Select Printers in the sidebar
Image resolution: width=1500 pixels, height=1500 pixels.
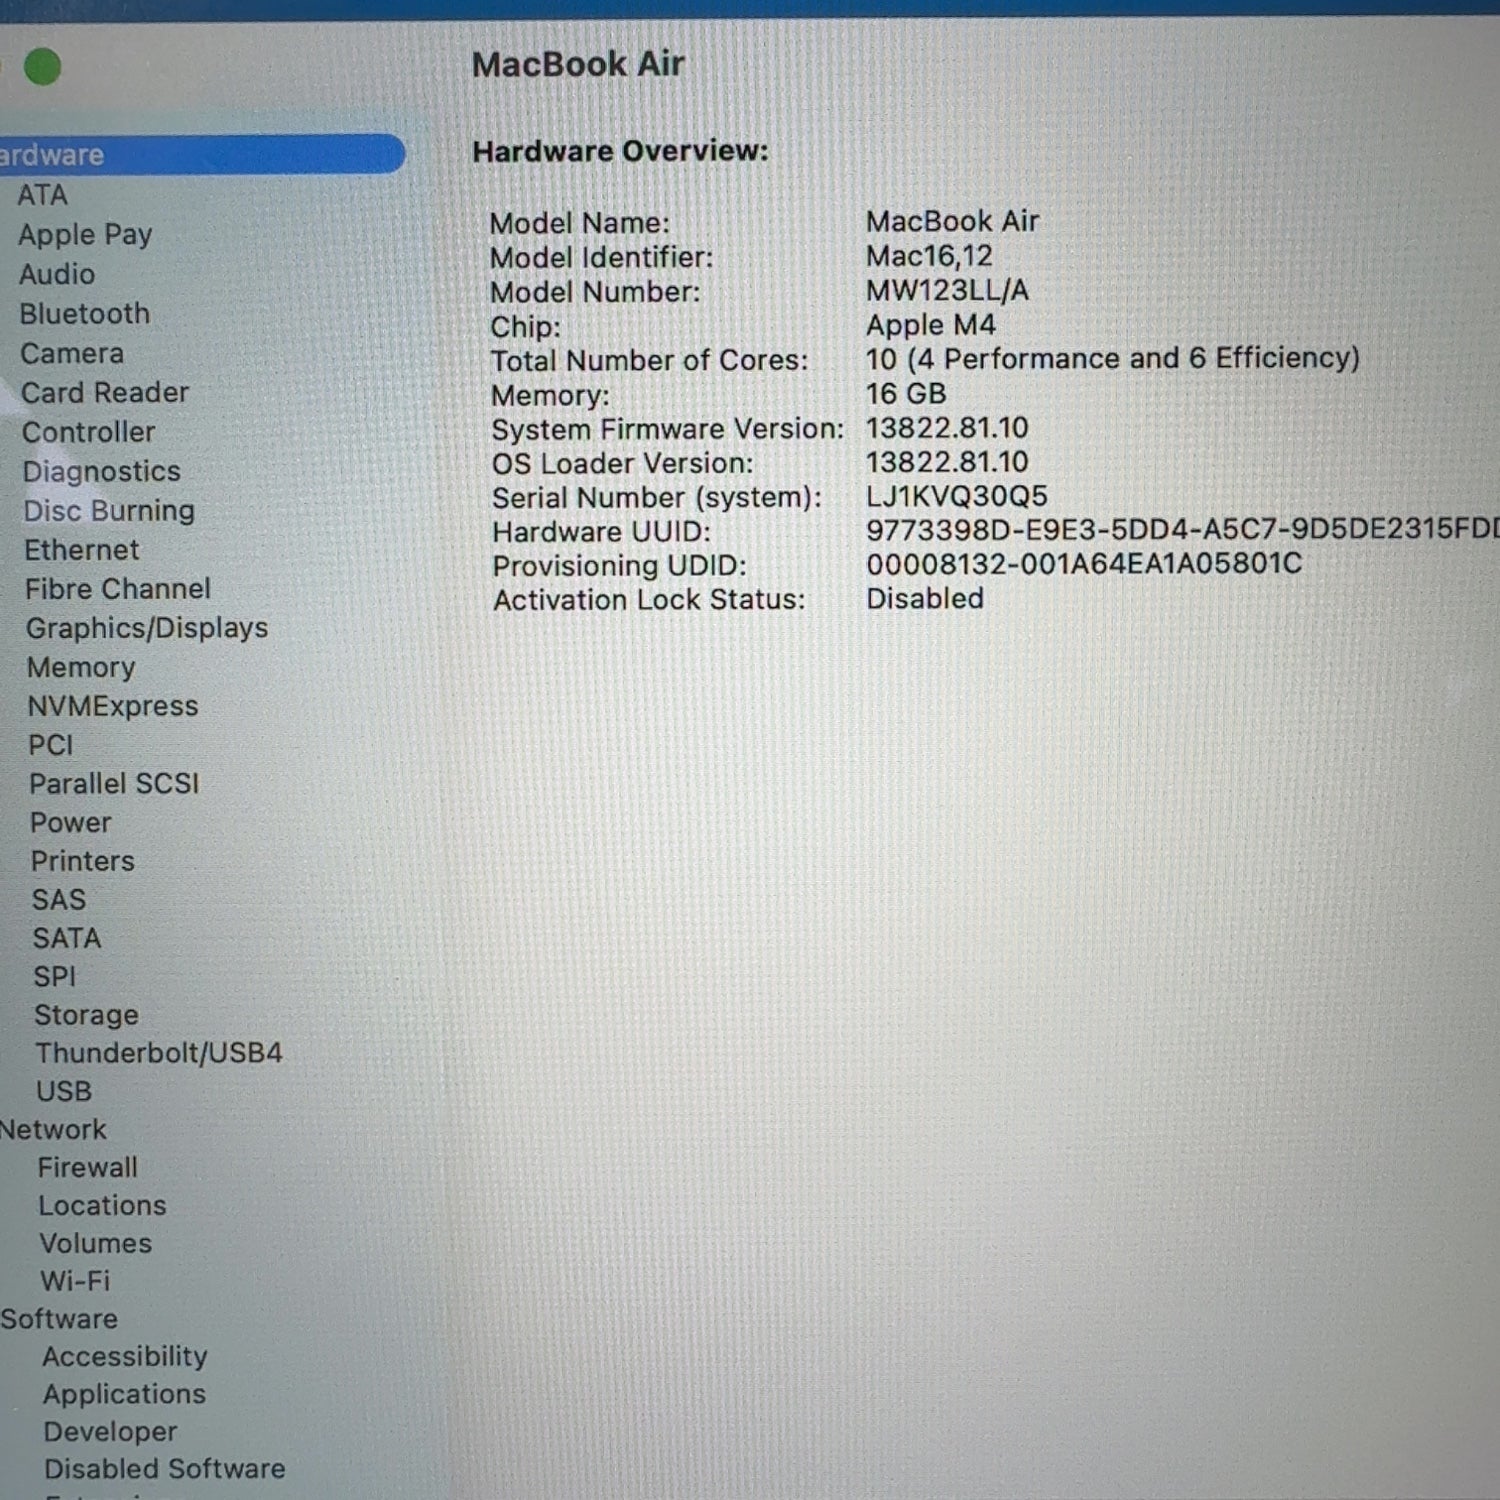pyautogui.click(x=82, y=861)
